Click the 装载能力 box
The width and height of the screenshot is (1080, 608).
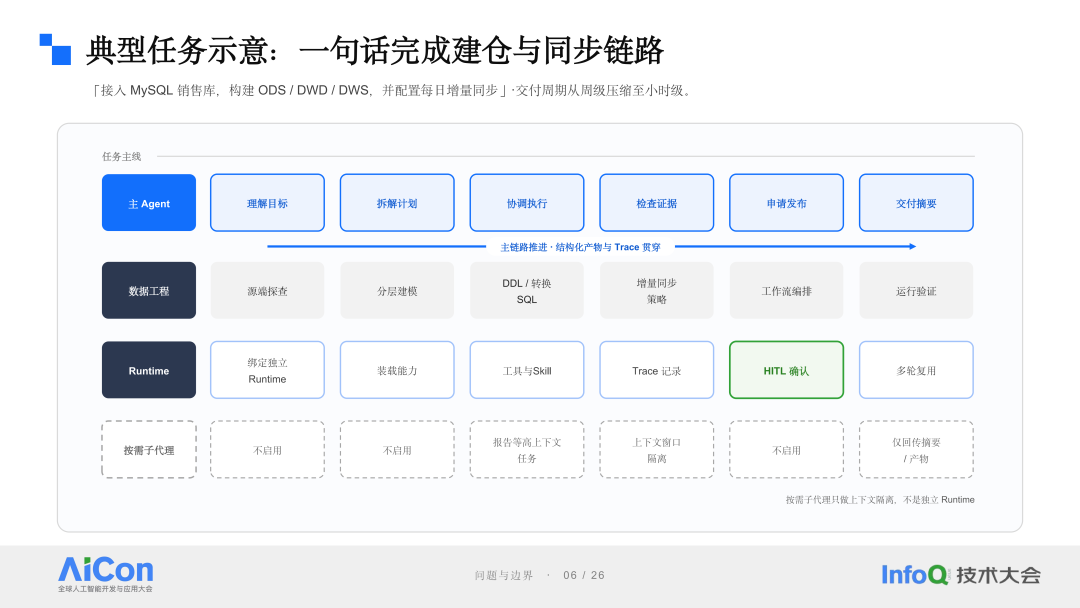pos(397,370)
